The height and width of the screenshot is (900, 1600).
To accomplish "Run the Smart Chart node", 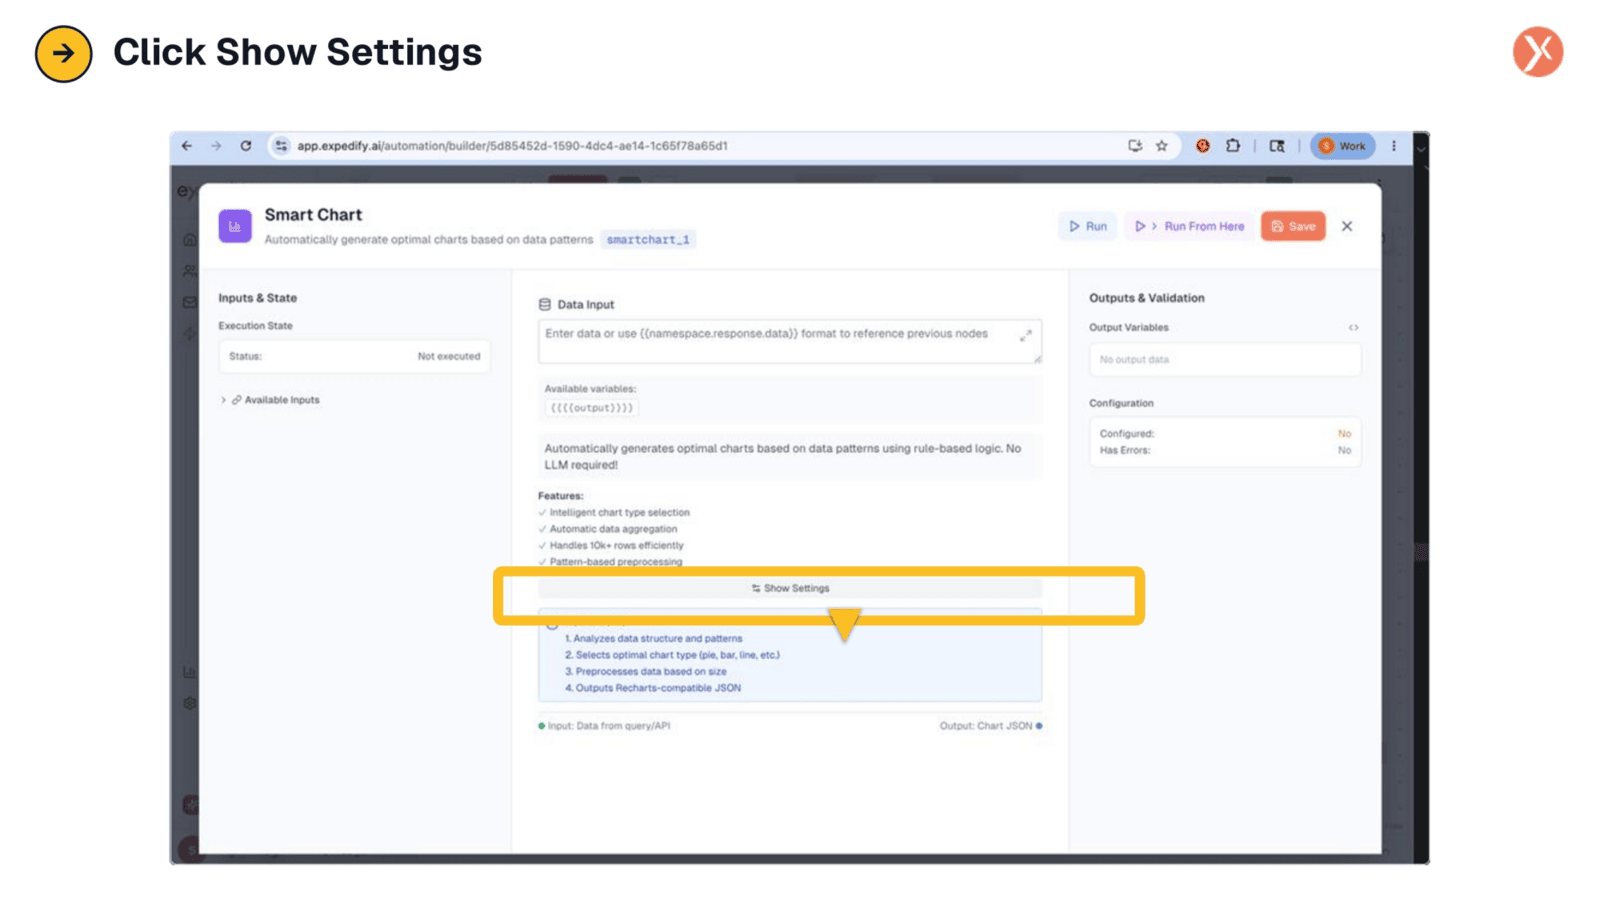I will 1088,226.
